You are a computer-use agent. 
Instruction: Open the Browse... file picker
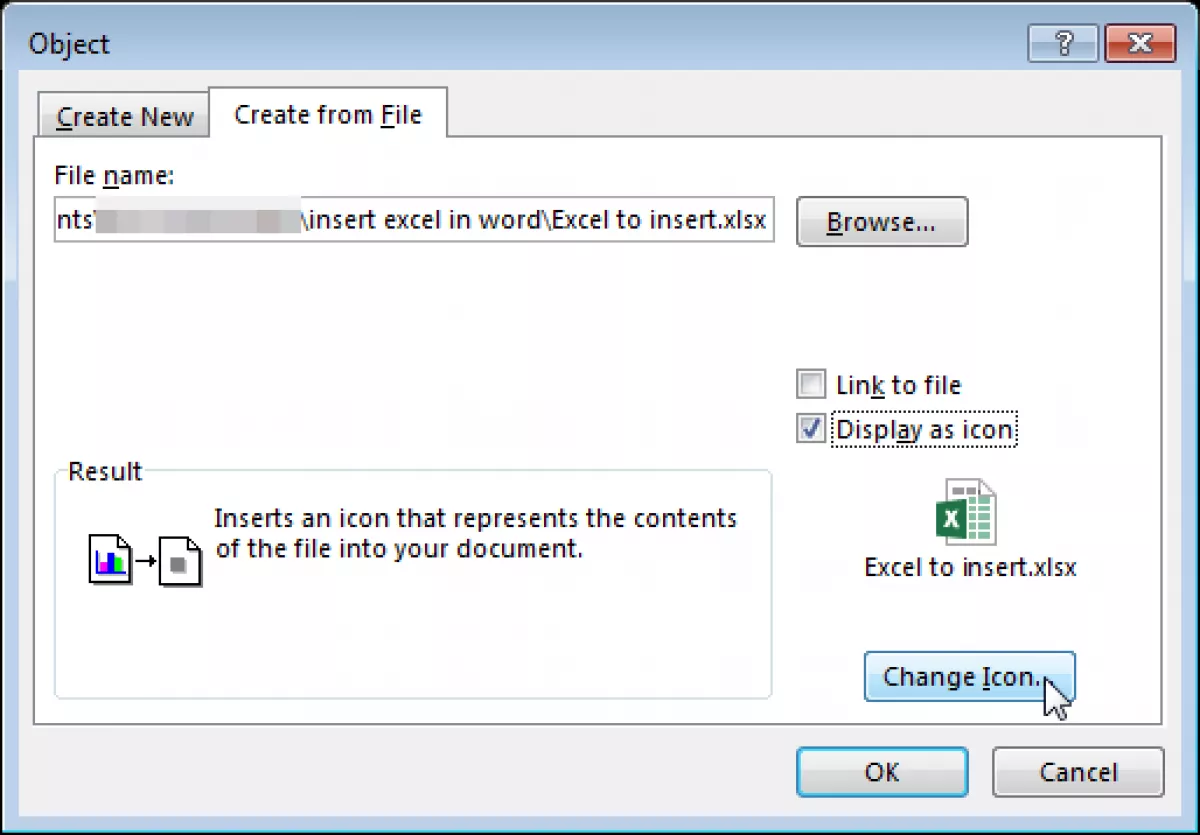(x=882, y=222)
